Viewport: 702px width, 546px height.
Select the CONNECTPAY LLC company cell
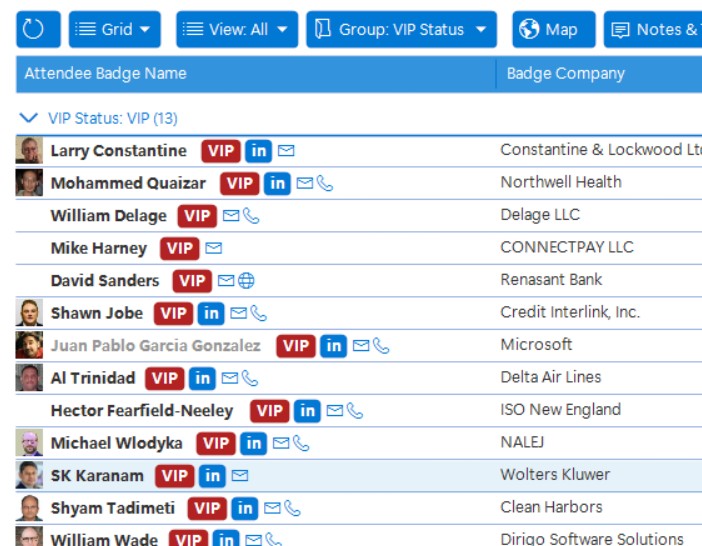click(x=567, y=247)
